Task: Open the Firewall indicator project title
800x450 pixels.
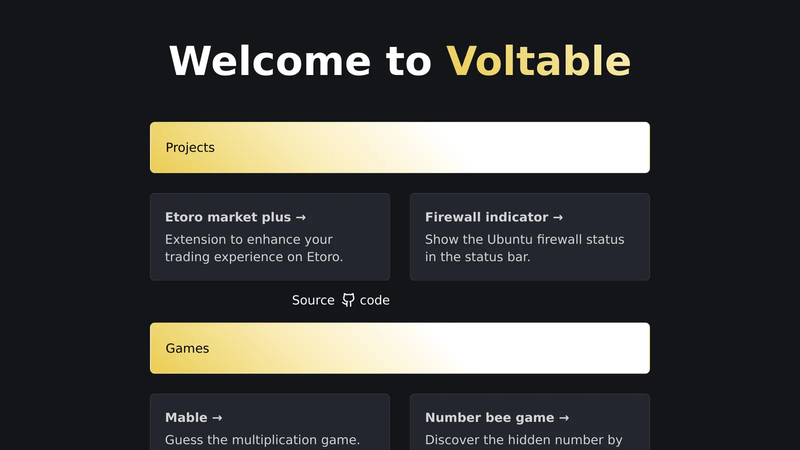Action: click(x=494, y=217)
